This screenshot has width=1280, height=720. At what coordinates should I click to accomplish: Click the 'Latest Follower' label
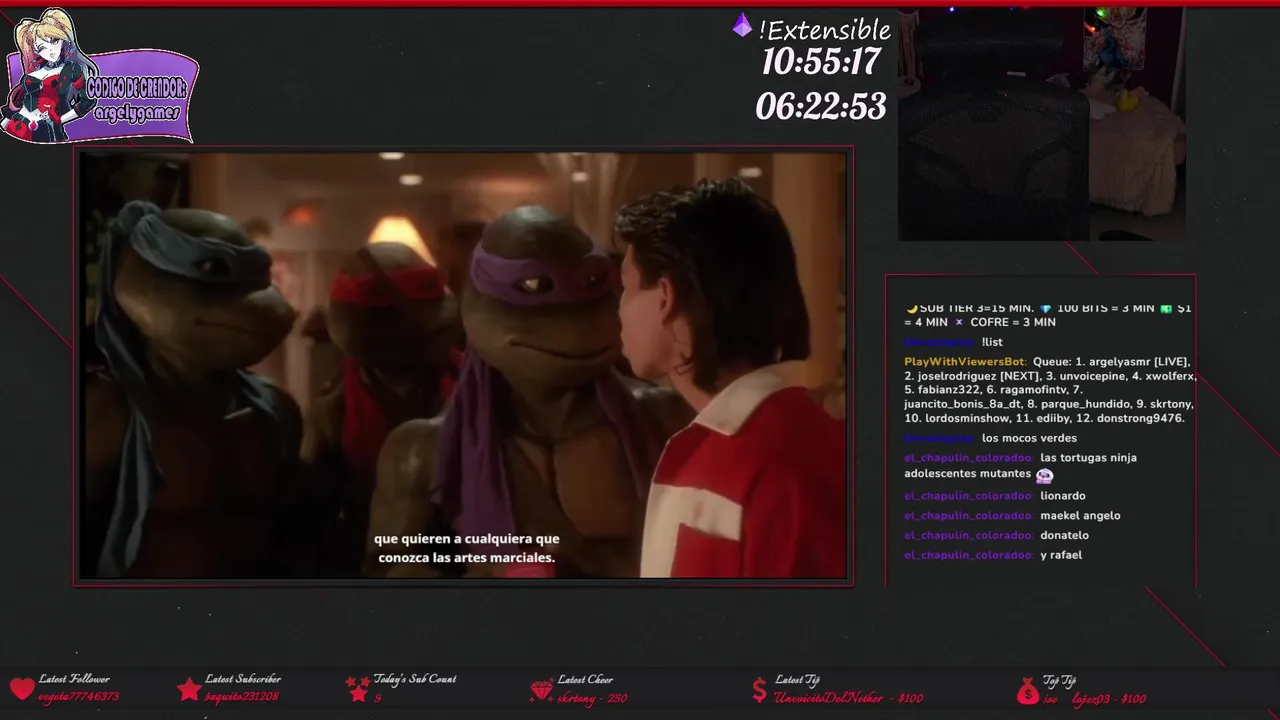[x=74, y=679]
